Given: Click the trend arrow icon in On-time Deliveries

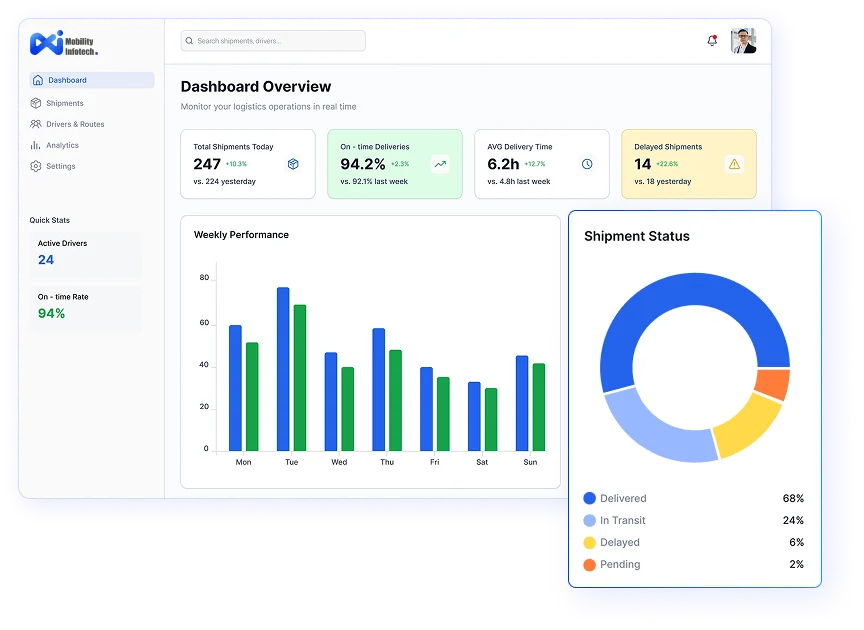Looking at the screenshot, I should [x=440, y=164].
